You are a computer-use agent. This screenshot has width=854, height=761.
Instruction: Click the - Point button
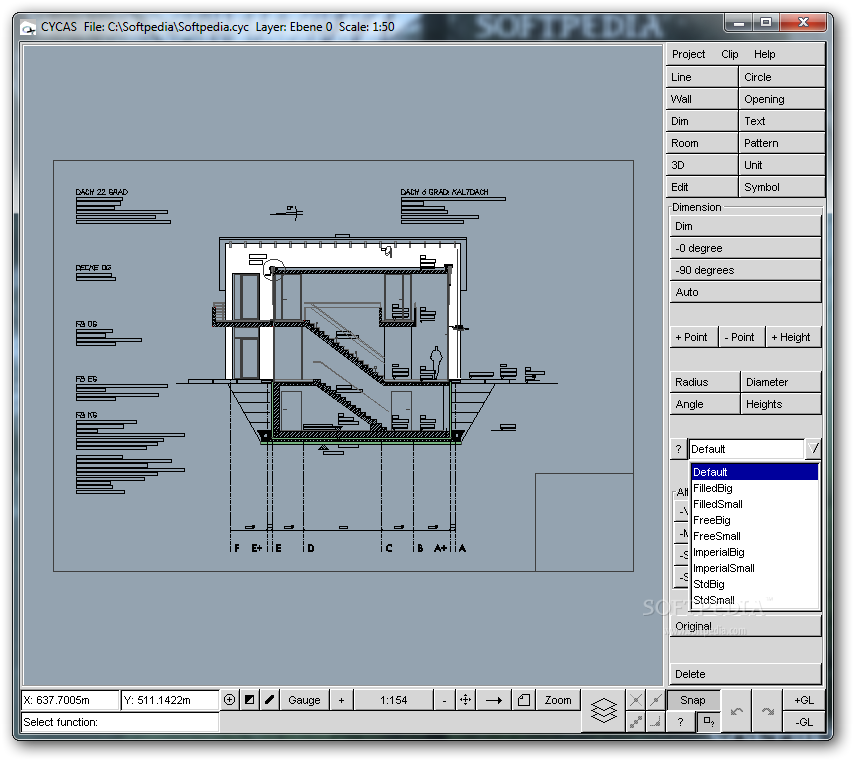coord(741,337)
